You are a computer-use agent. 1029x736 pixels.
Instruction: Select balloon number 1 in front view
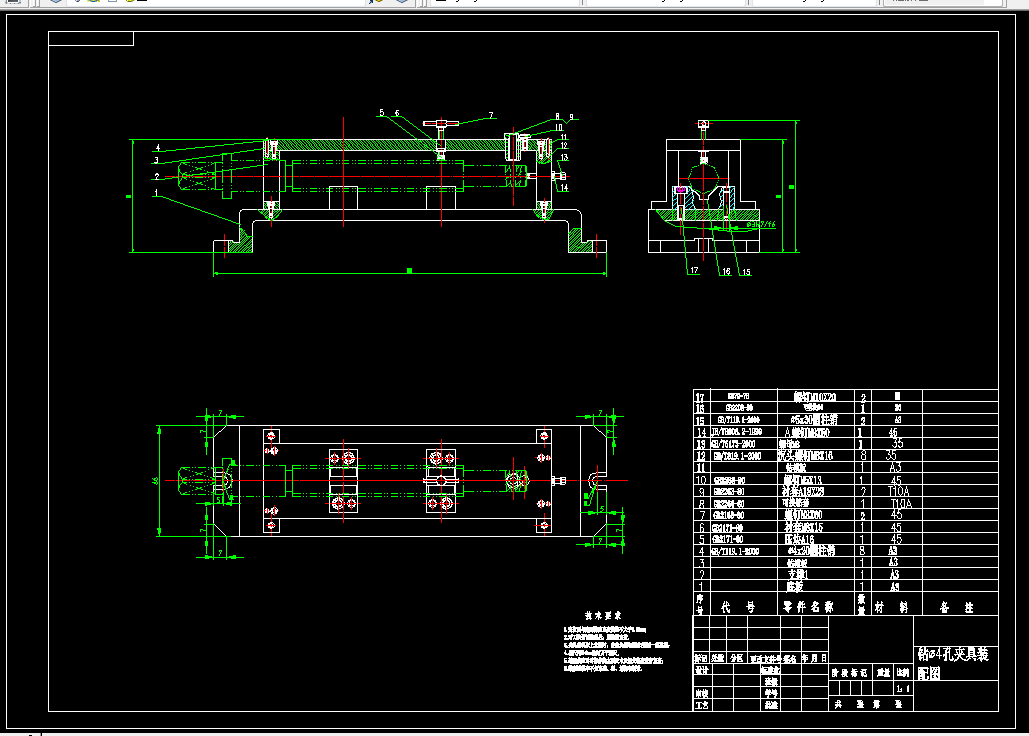click(x=156, y=193)
